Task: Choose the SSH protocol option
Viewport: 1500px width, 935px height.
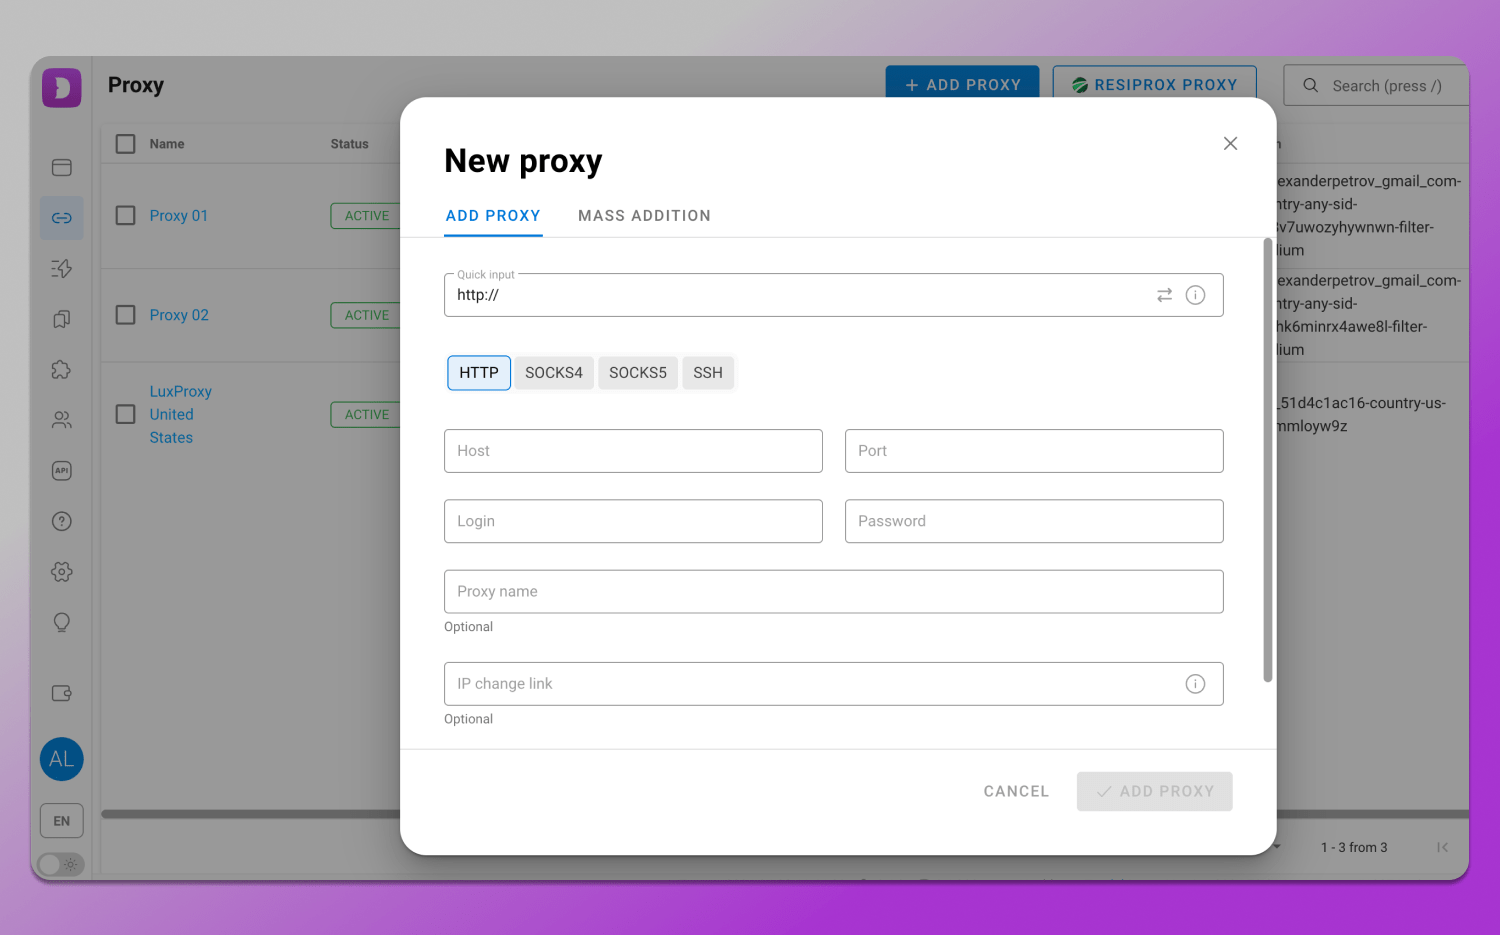Action: pos(707,373)
